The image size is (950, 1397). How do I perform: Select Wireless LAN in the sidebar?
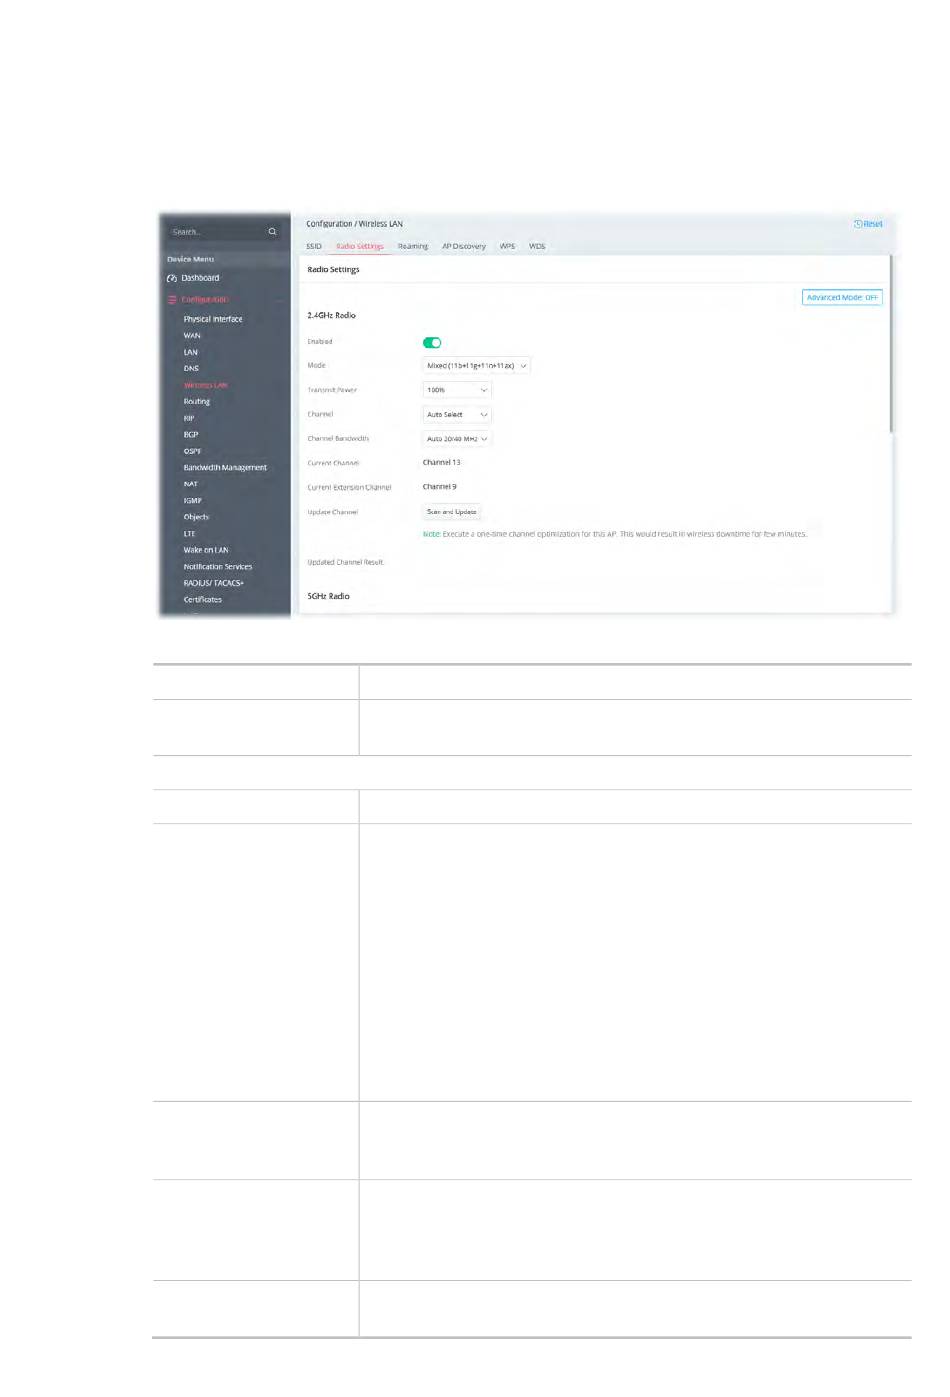206,385
